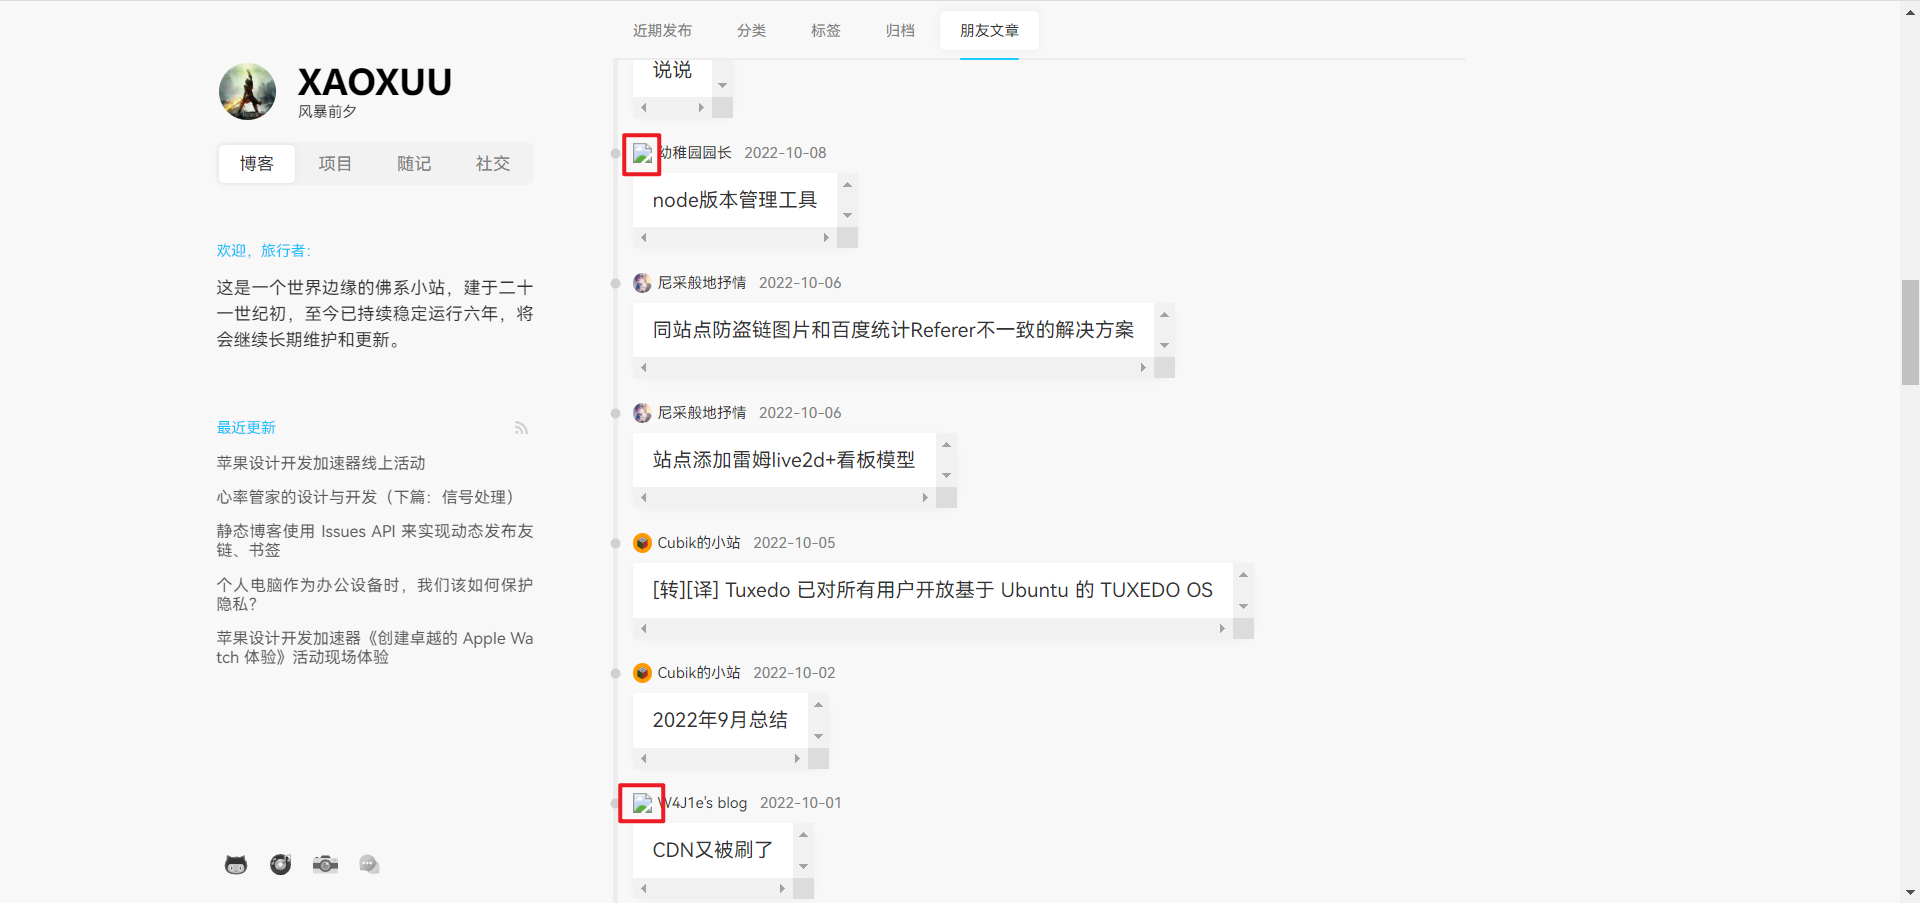Click the date 2022-10-08

pyautogui.click(x=785, y=153)
